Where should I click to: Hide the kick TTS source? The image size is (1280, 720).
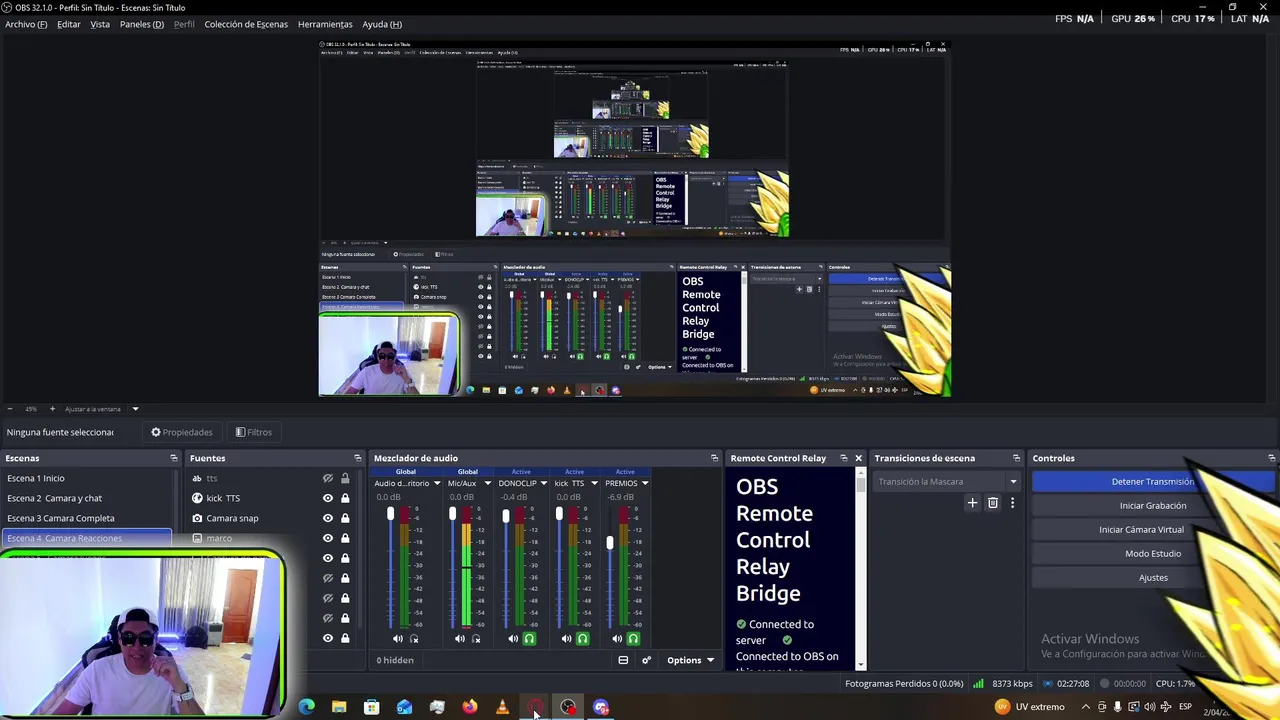pyautogui.click(x=328, y=498)
